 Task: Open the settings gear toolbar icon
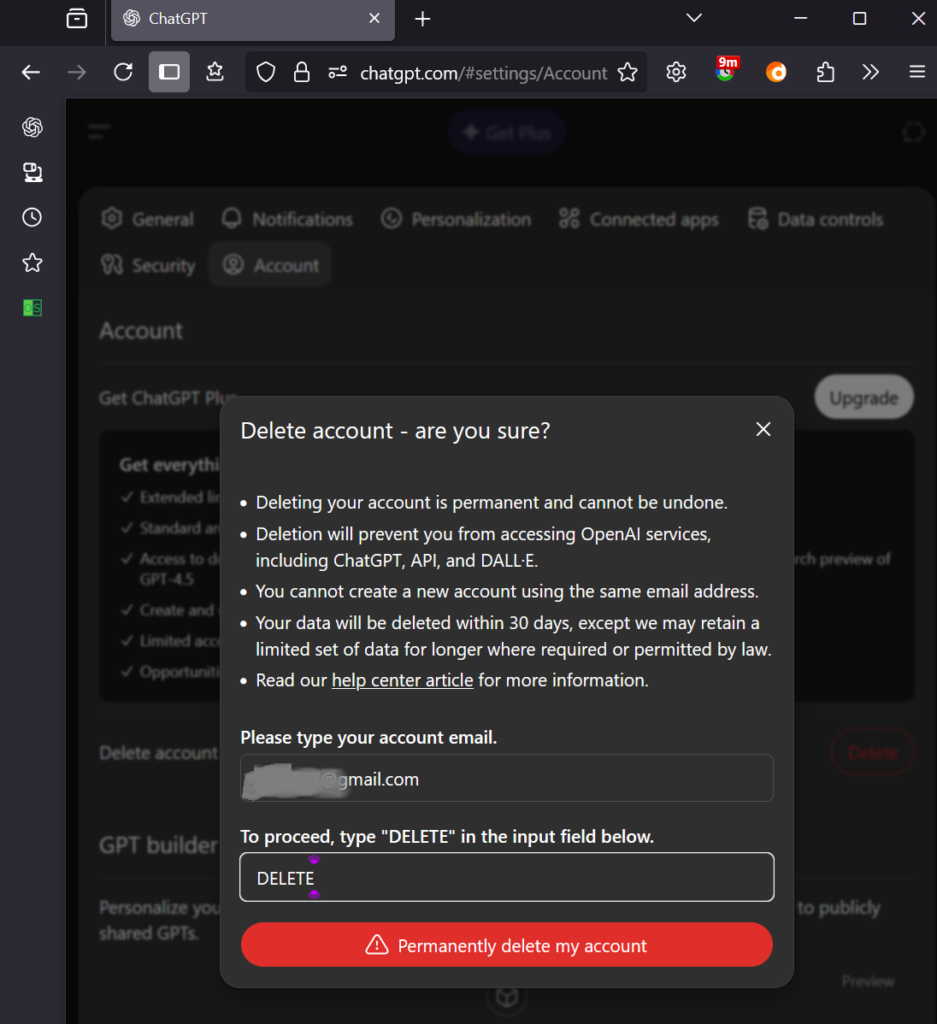coord(676,72)
